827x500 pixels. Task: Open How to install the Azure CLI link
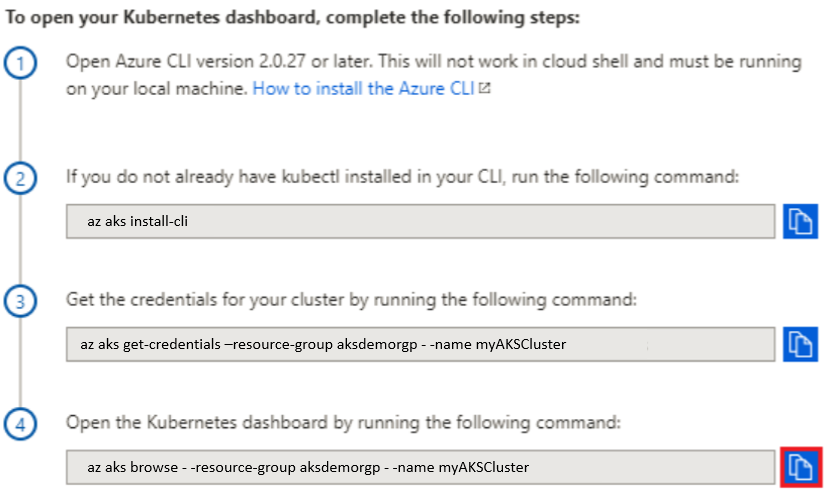[363, 88]
